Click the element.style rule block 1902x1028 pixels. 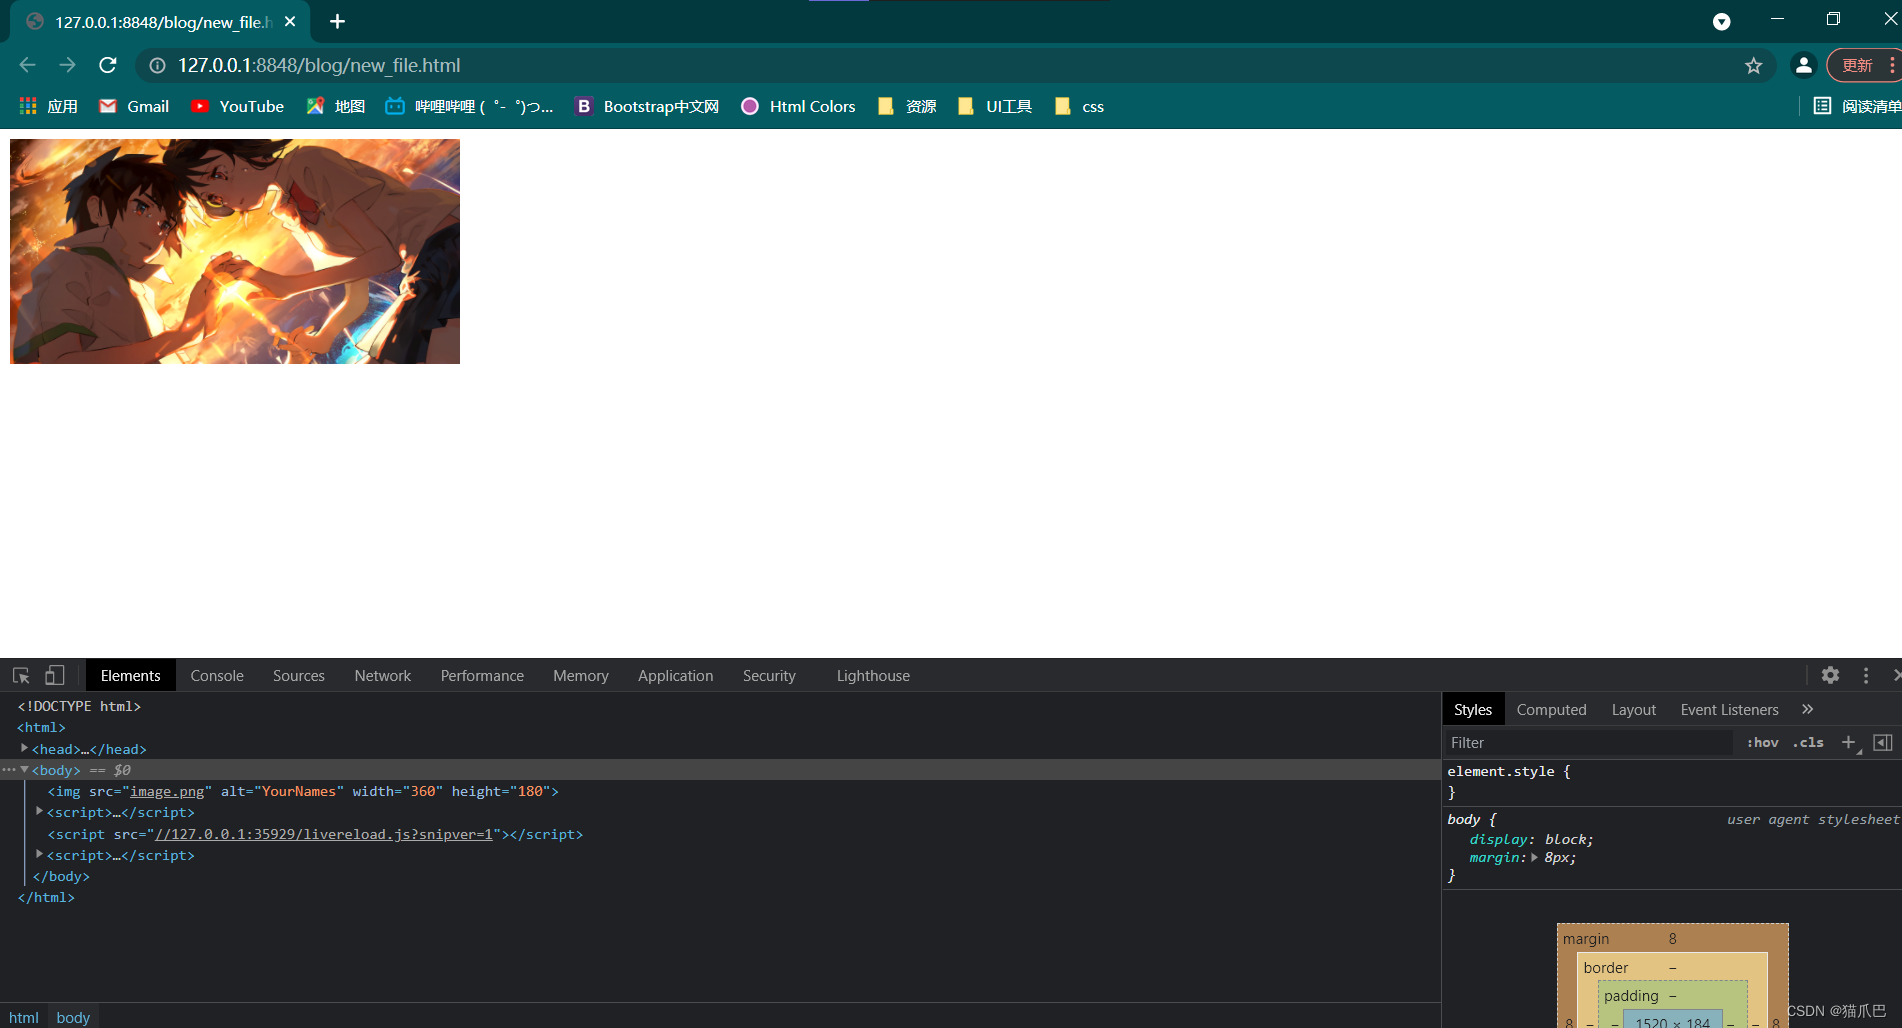pos(1672,781)
